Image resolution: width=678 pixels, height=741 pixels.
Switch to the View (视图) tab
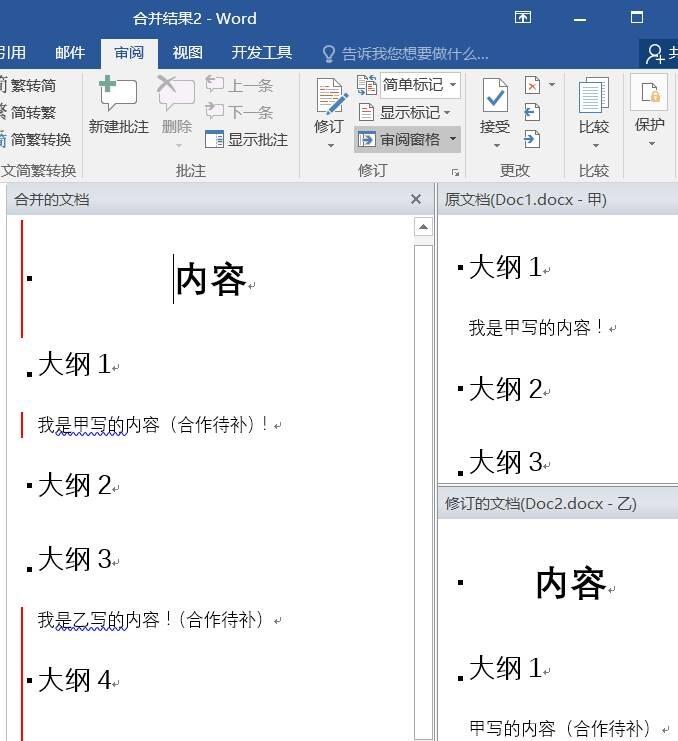(x=188, y=52)
